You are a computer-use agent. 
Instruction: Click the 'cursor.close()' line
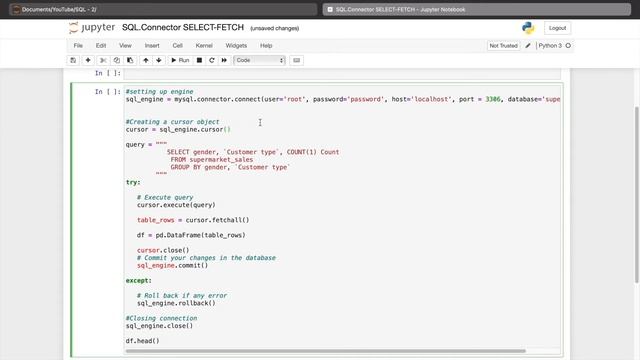(163, 250)
